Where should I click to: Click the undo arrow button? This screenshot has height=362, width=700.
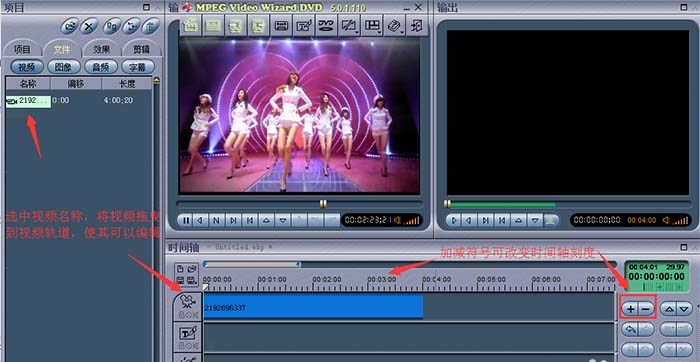(x=630, y=329)
